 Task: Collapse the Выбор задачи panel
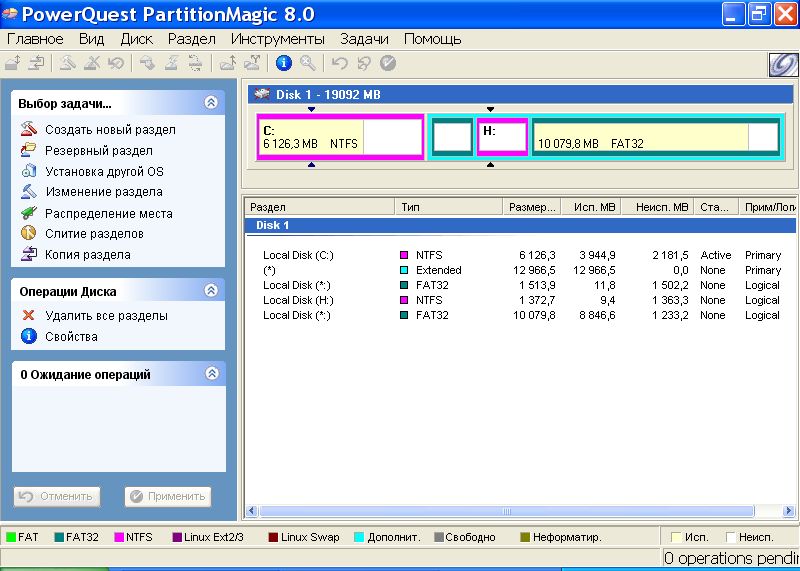click(x=210, y=102)
